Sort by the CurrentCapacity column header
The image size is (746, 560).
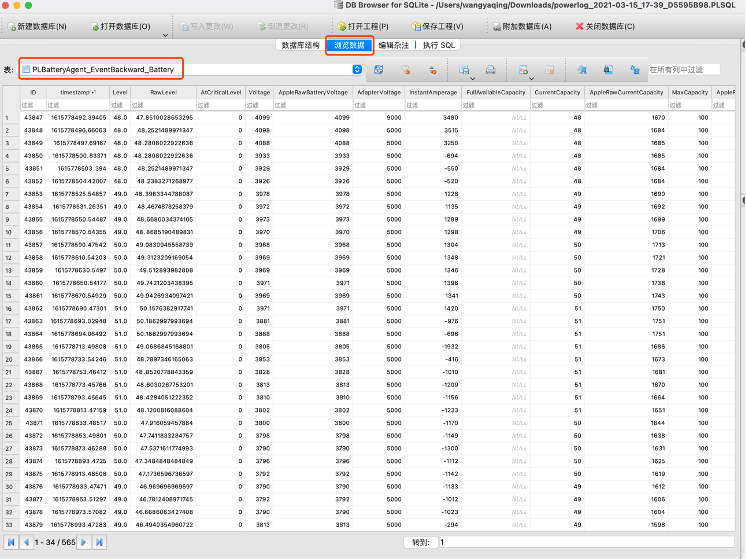[557, 92]
